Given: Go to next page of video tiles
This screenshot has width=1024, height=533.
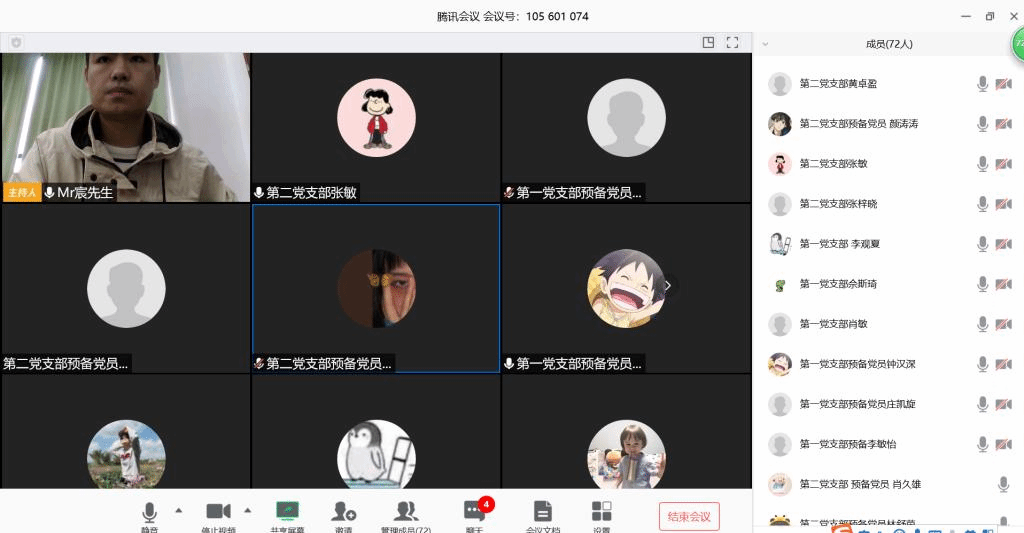Looking at the screenshot, I should (x=668, y=286).
